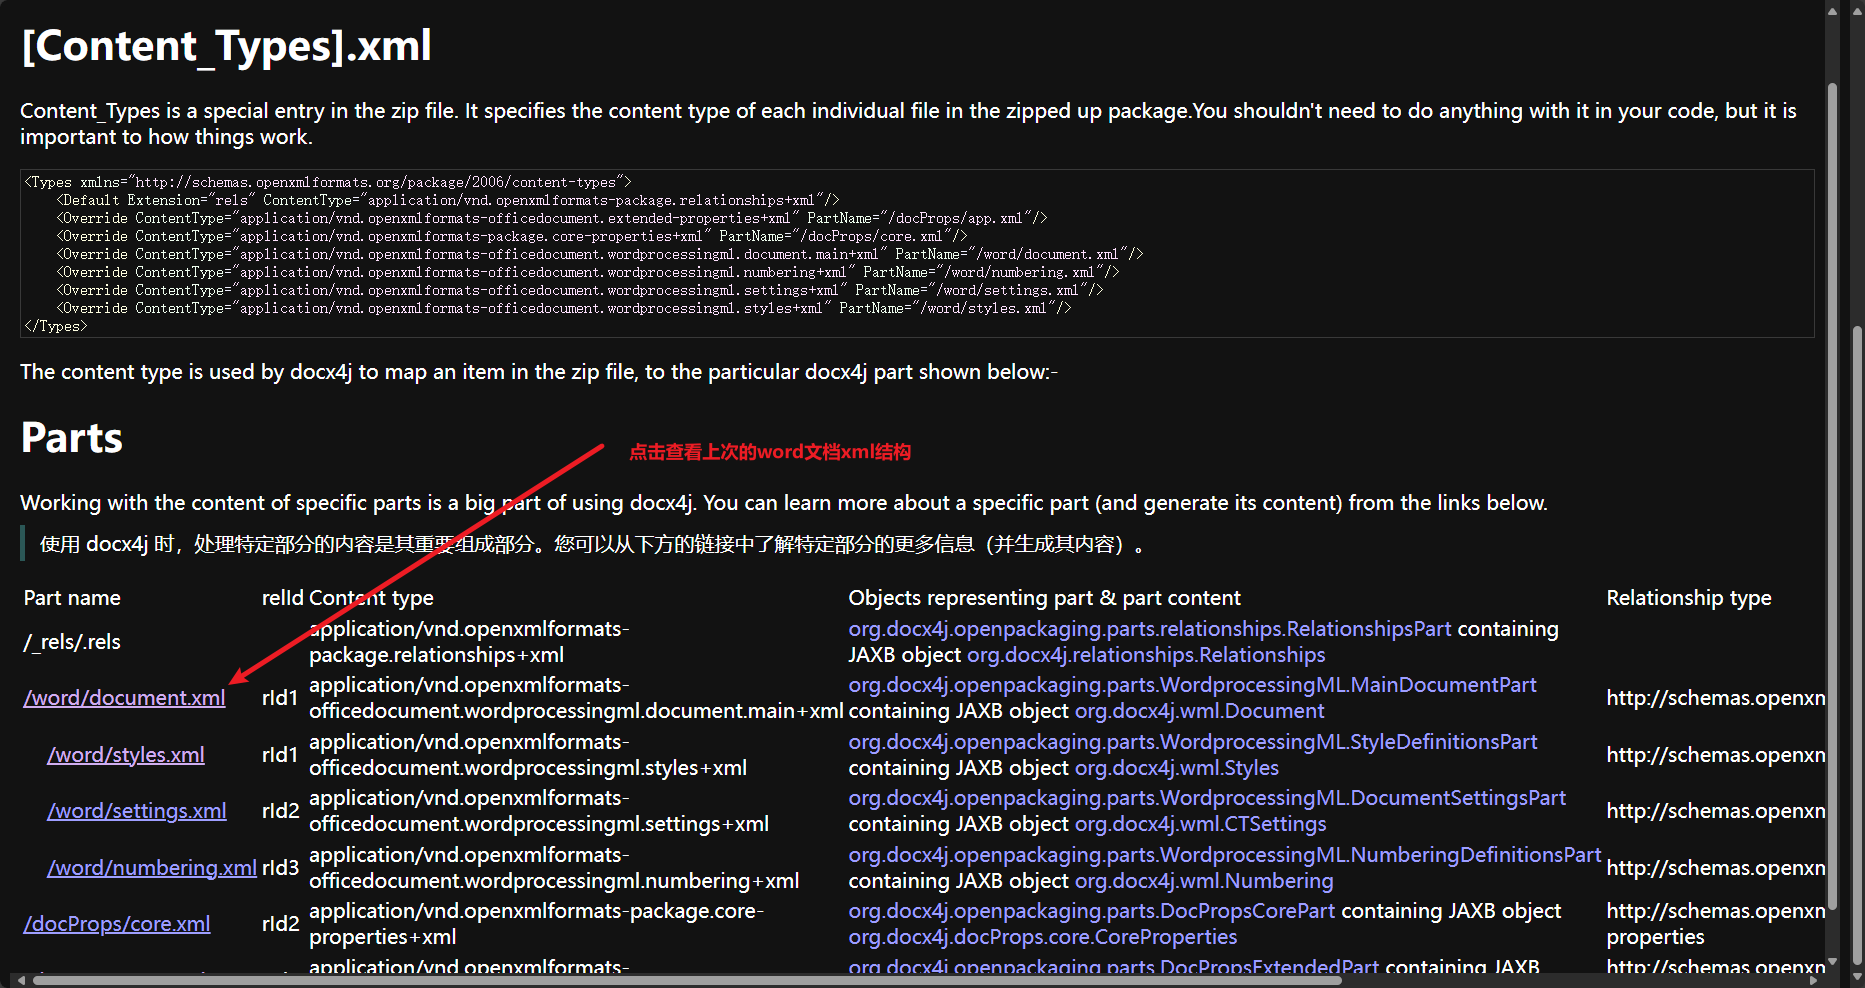Follow the org.docx4j.wml.CTSettings link
The height and width of the screenshot is (988, 1865).
pos(1201,824)
